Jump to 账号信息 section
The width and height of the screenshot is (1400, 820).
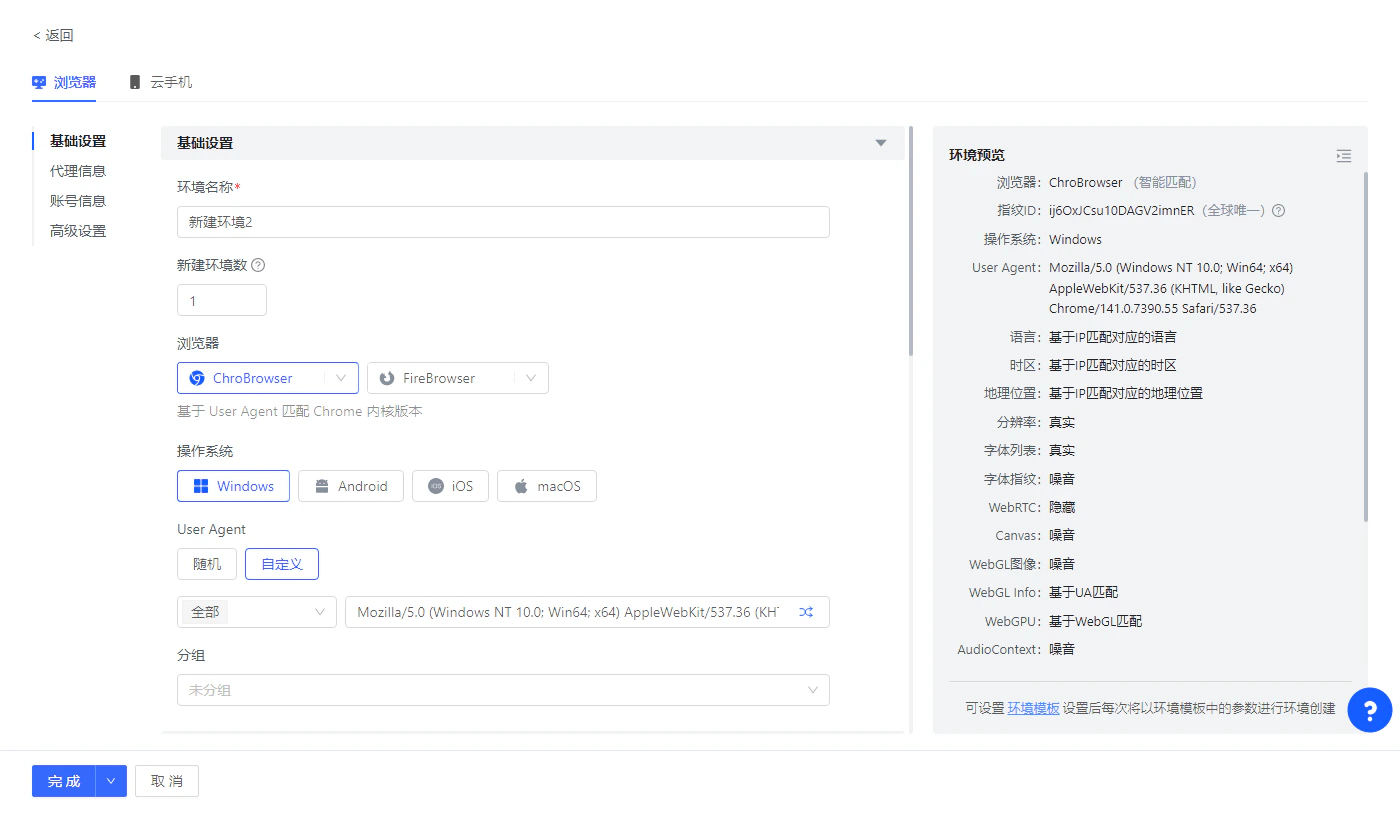tap(78, 201)
